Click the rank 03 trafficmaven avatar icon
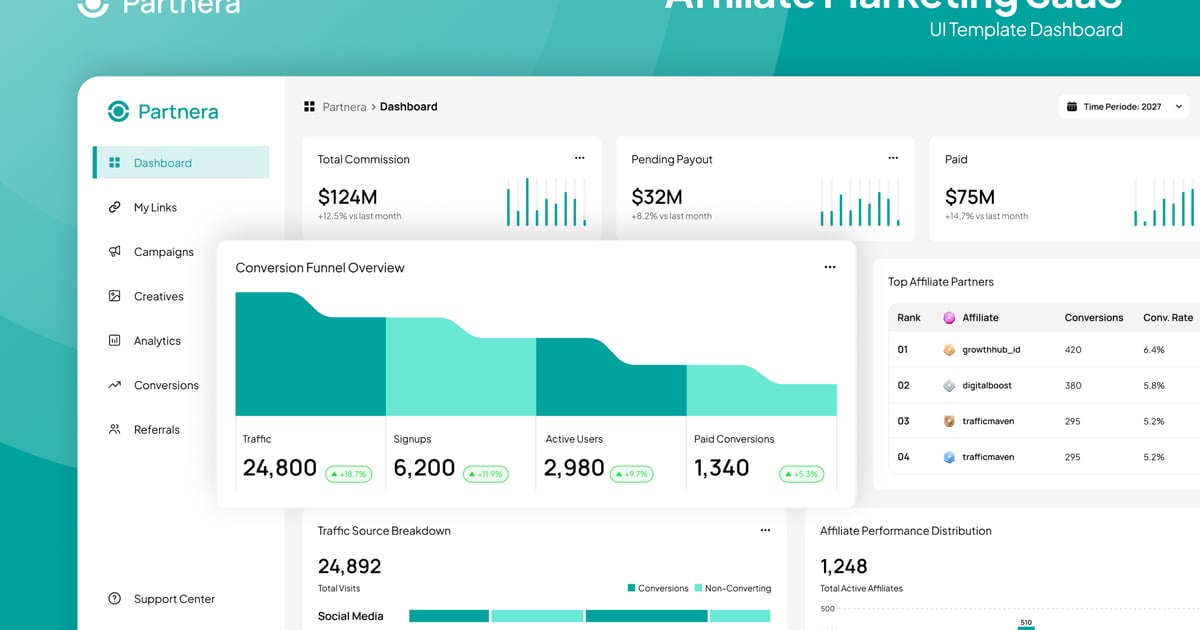 tap(949, 421)
